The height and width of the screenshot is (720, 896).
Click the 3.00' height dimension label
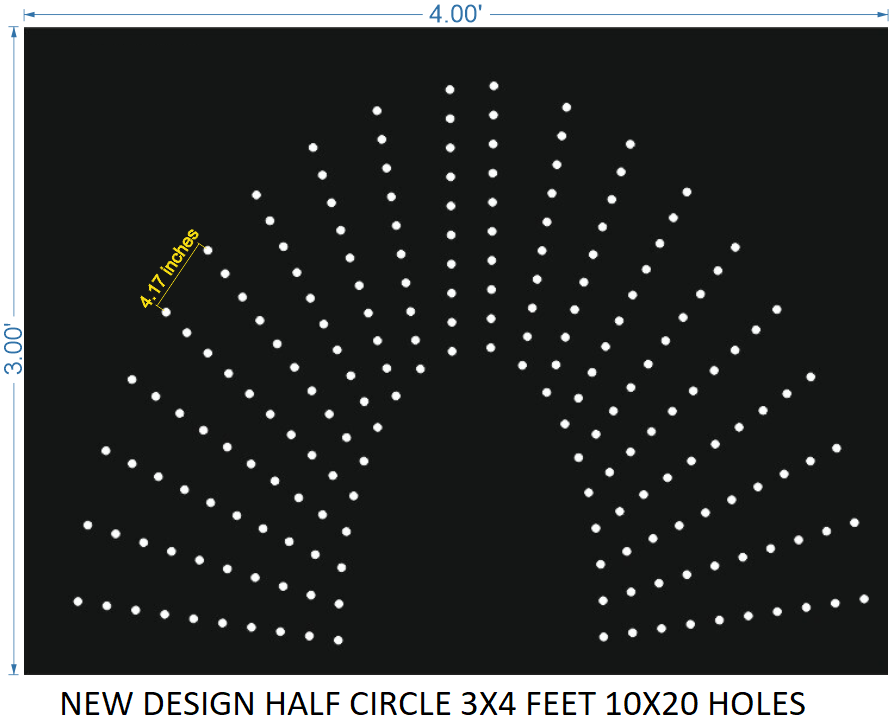(14, 350)
